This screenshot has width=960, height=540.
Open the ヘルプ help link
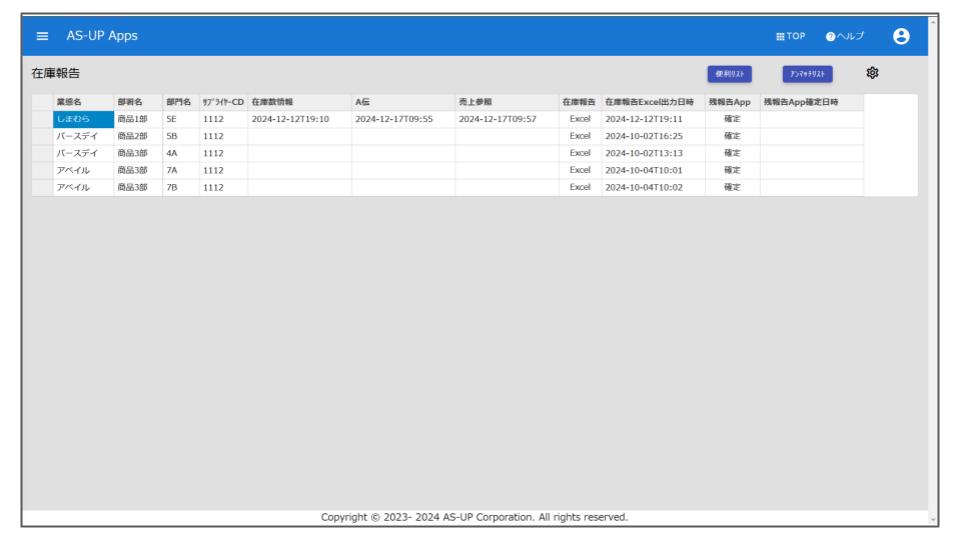(845, 36)
